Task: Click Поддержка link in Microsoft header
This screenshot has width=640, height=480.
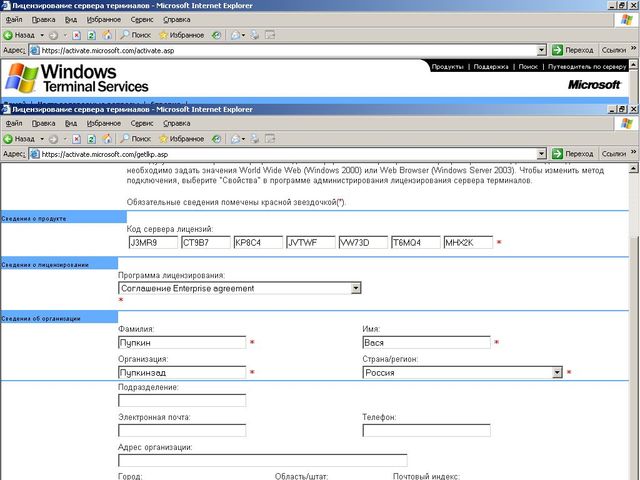Action: [491, 67]
